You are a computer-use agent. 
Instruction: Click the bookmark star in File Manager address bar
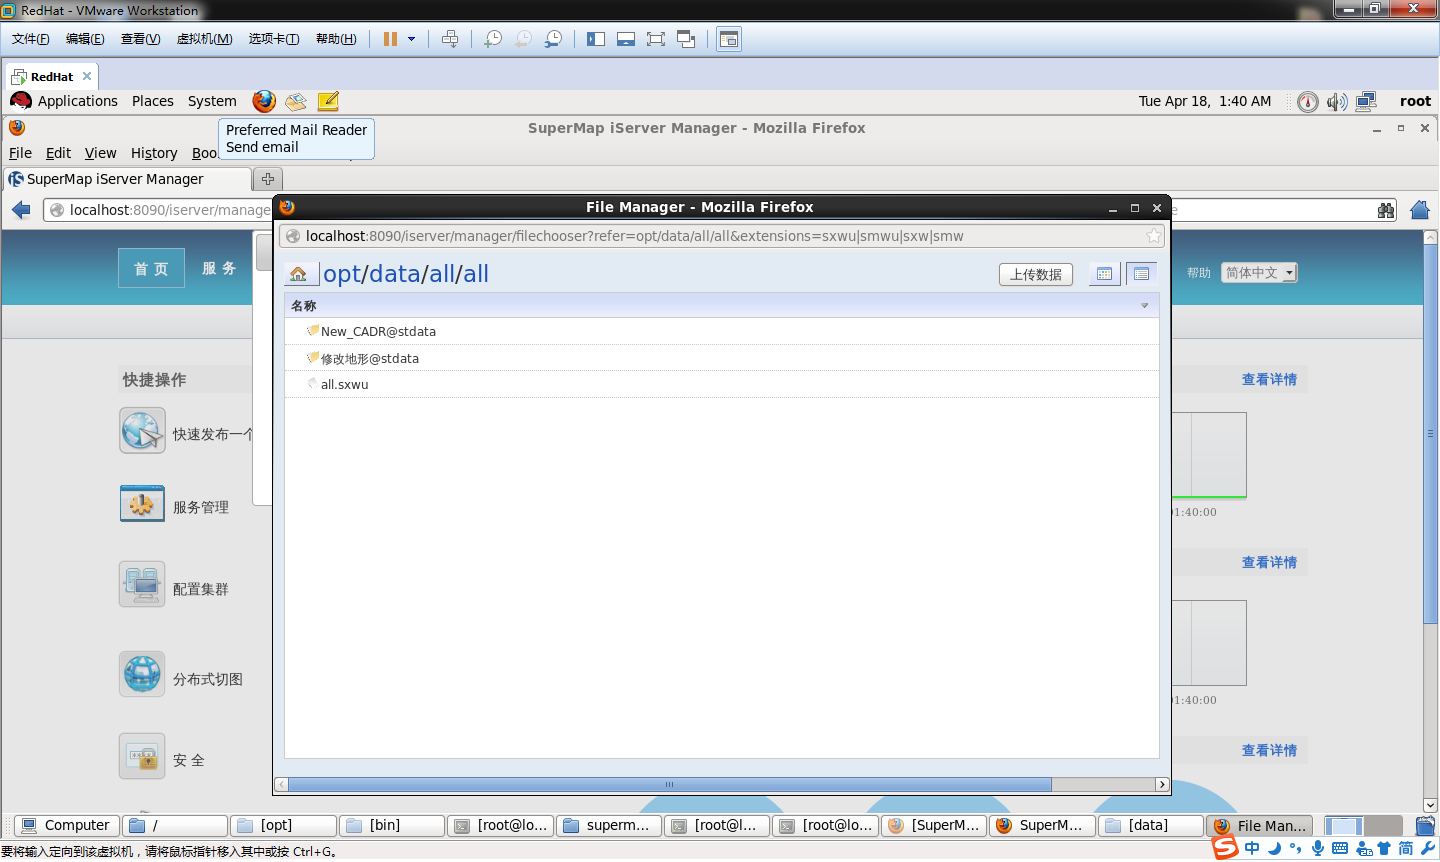[x=1154, y=236]
